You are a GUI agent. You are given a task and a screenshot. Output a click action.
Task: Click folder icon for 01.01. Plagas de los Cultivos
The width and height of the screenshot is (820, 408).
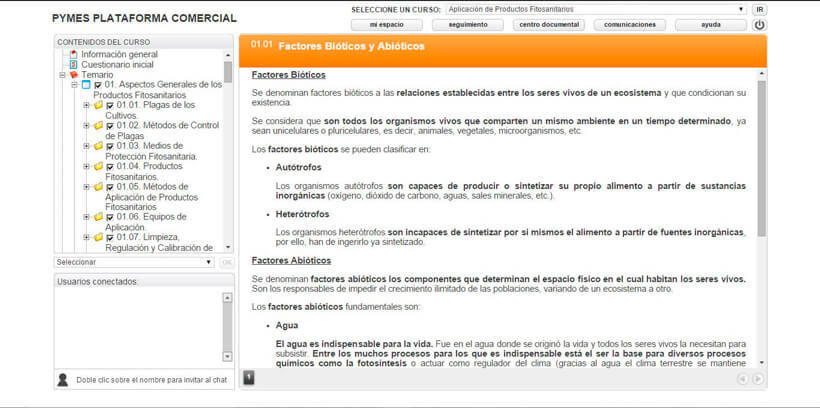tap(98, 105)
